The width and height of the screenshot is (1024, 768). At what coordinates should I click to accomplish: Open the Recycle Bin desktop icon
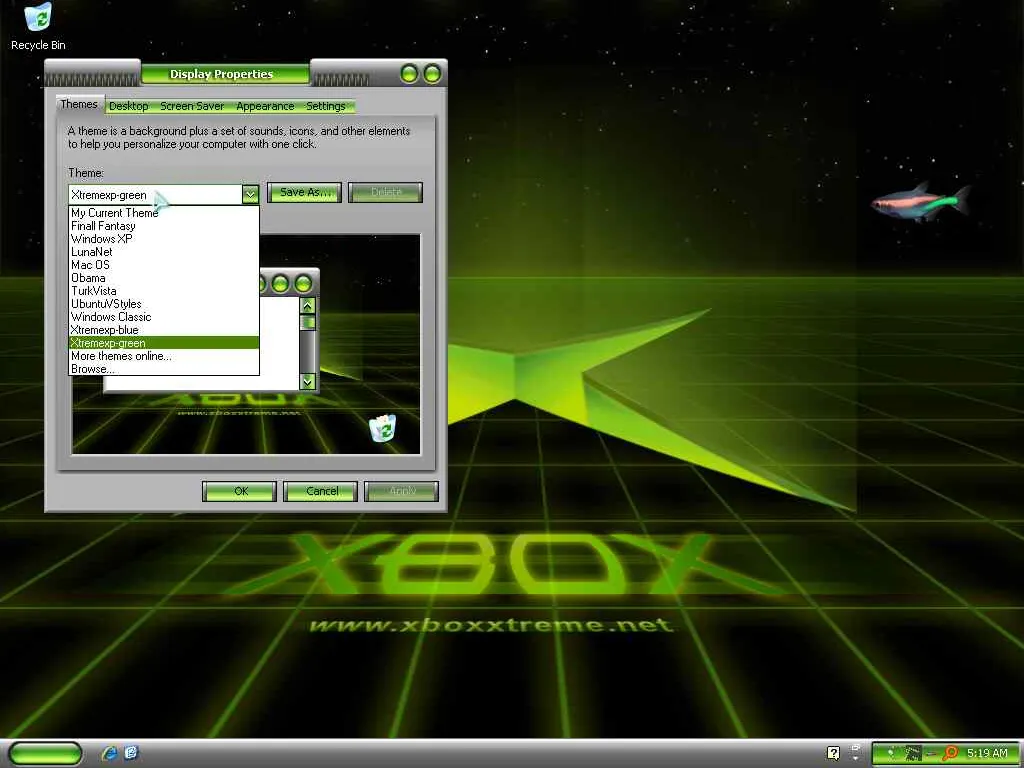tap(38, 26)
